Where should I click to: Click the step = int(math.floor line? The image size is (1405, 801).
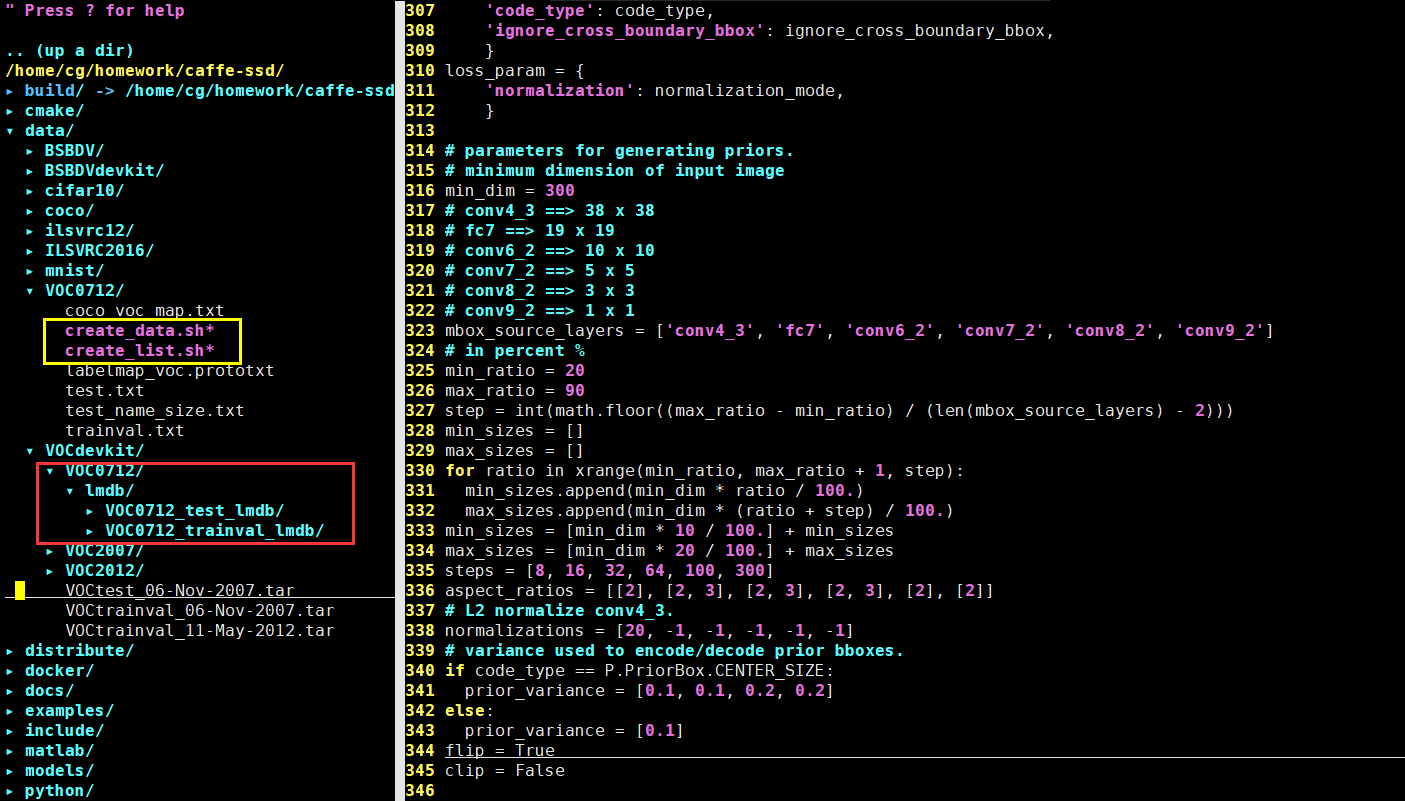839,411
